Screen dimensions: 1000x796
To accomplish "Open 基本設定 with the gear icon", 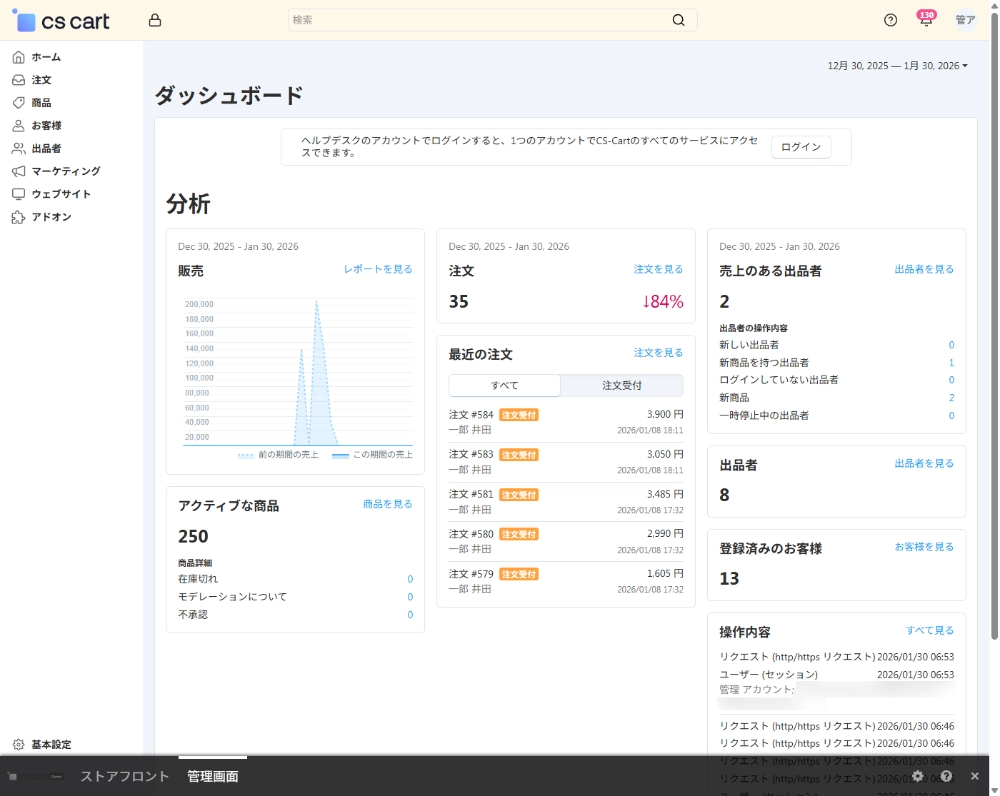I will pyautogui.click(x=17, y=744).
